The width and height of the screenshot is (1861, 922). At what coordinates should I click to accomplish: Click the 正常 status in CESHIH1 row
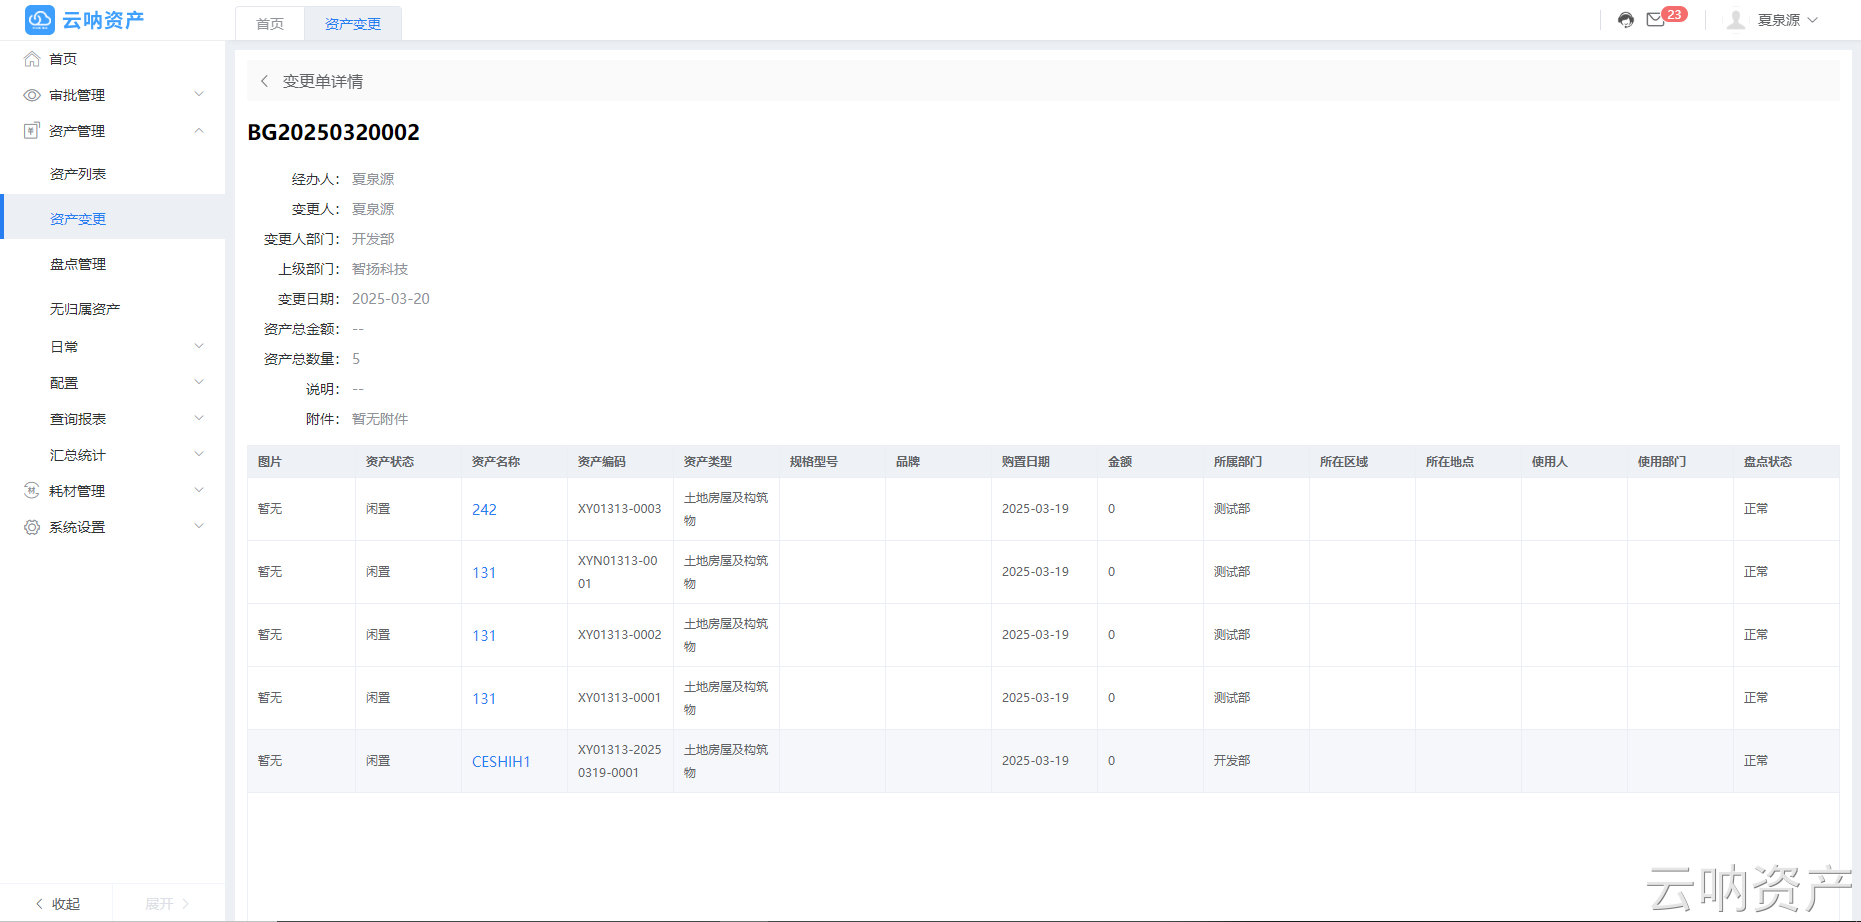[1756, 761]
